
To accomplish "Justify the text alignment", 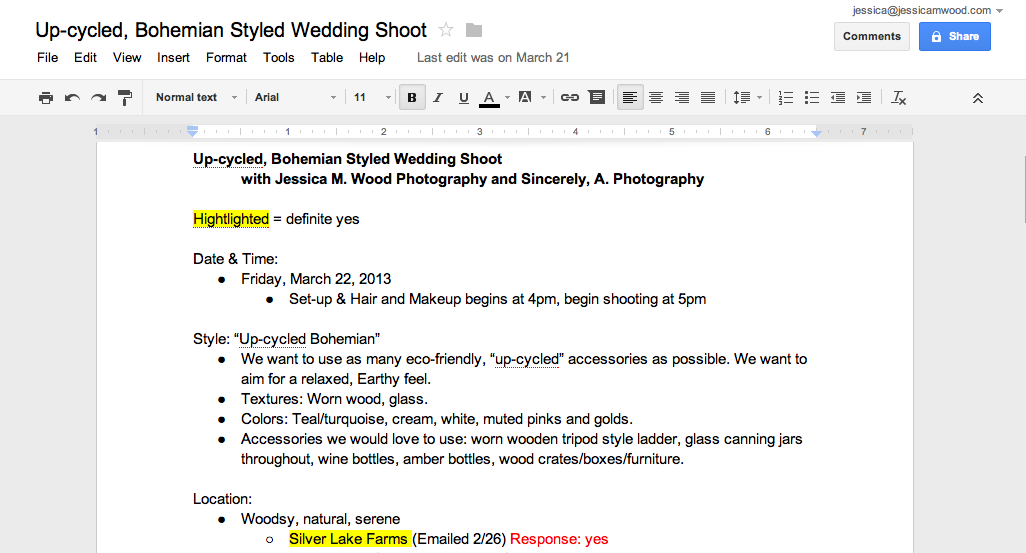I will (708, 98).
